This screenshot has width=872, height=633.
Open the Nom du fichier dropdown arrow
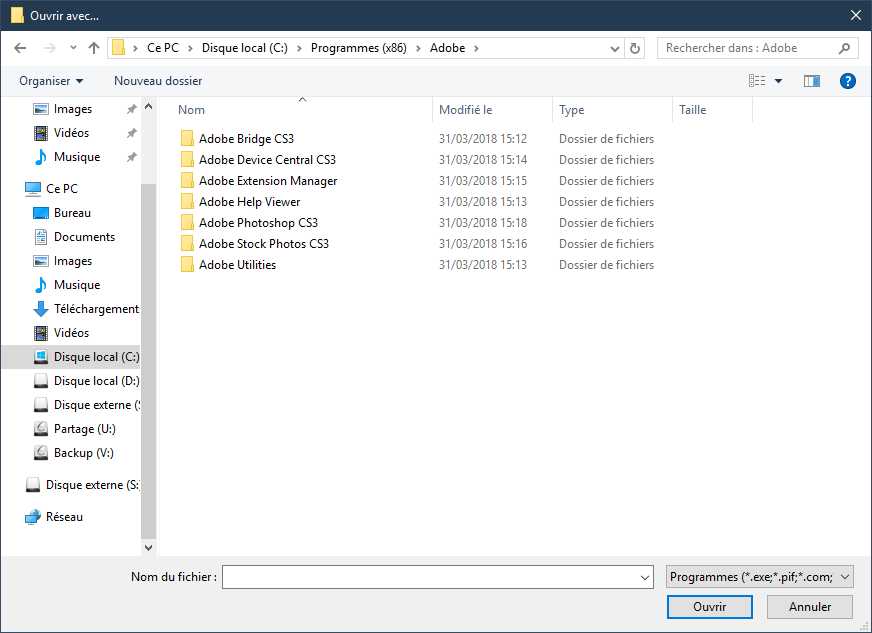pyautogui.click(x=645, y=577)
